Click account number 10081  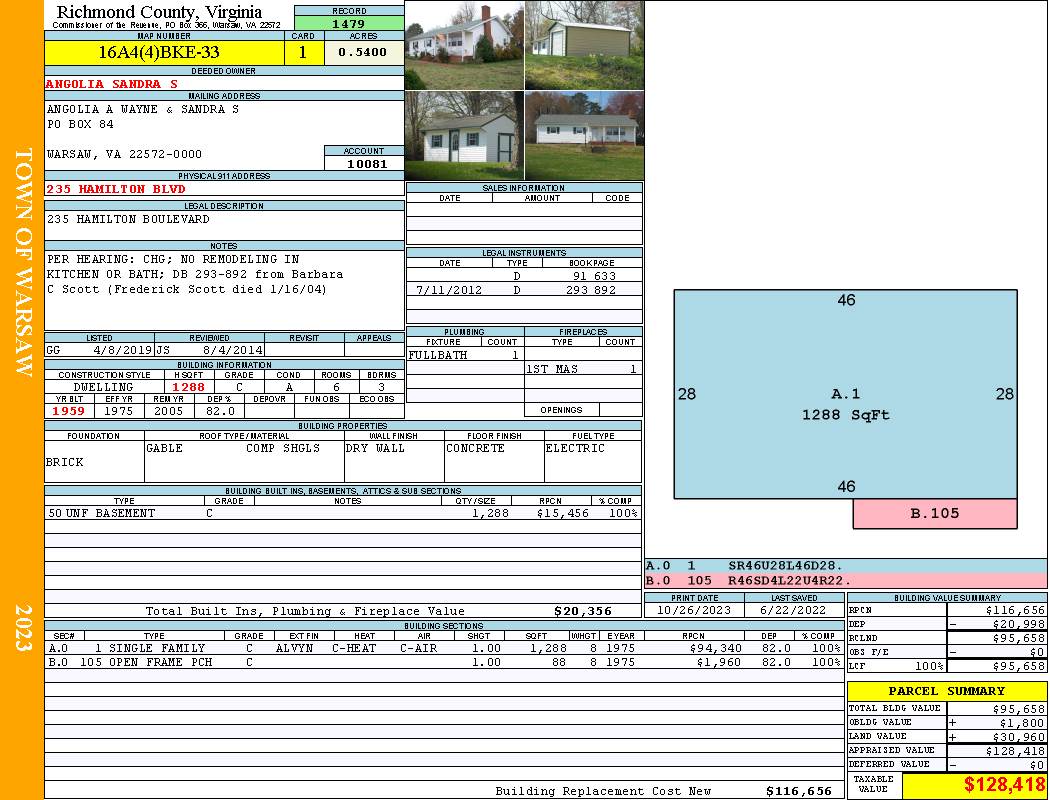(x=367, y=163)
